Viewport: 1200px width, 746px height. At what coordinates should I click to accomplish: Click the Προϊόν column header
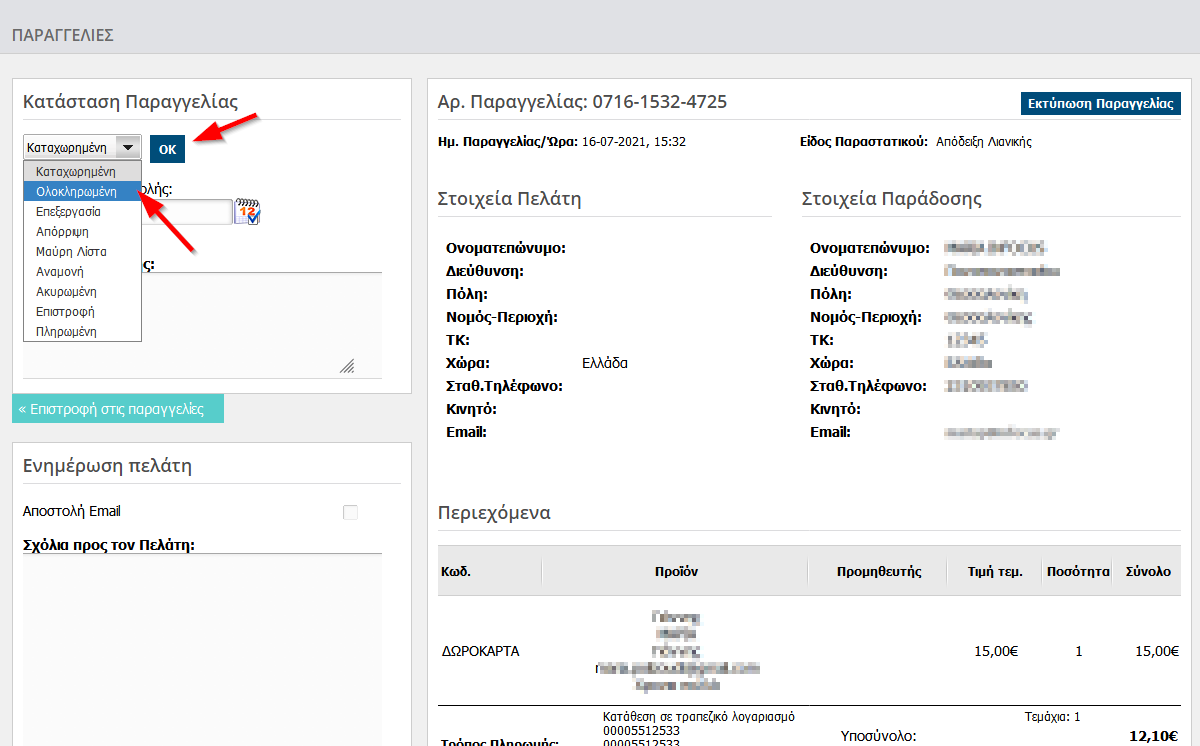pyautogui.click(x=676, y=572)
